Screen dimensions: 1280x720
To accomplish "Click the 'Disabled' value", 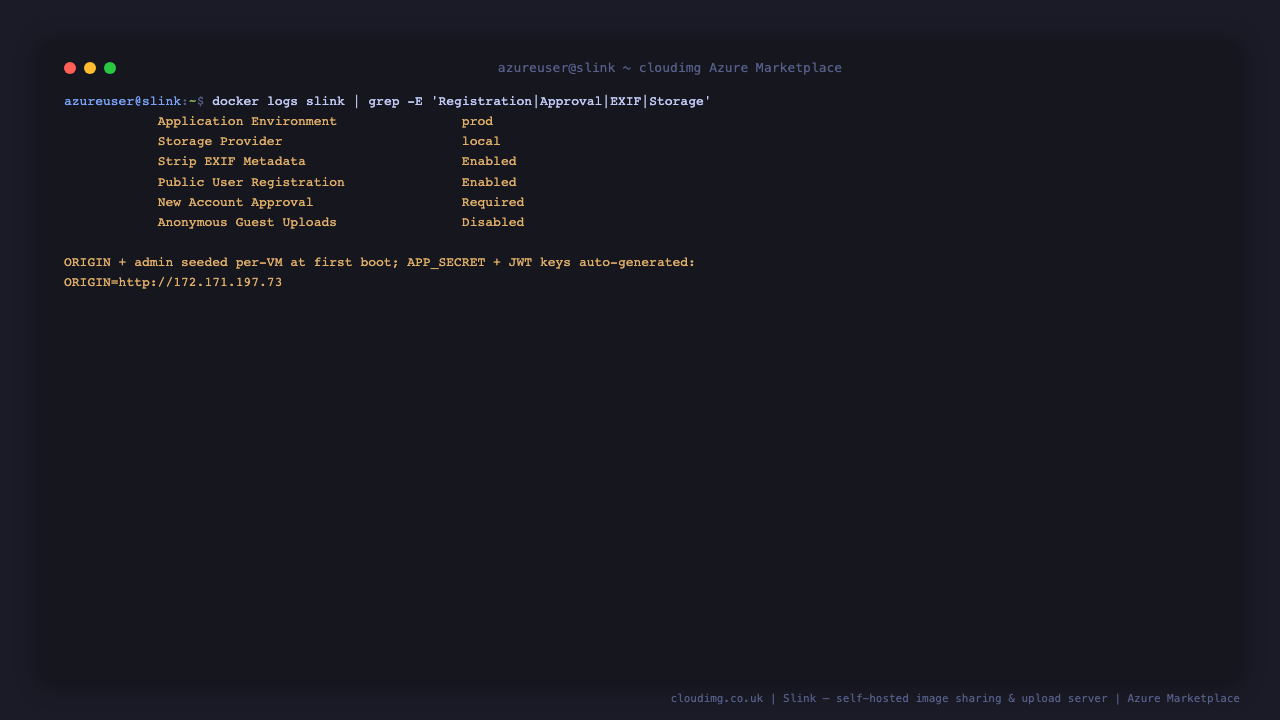I will coord(493,222).
